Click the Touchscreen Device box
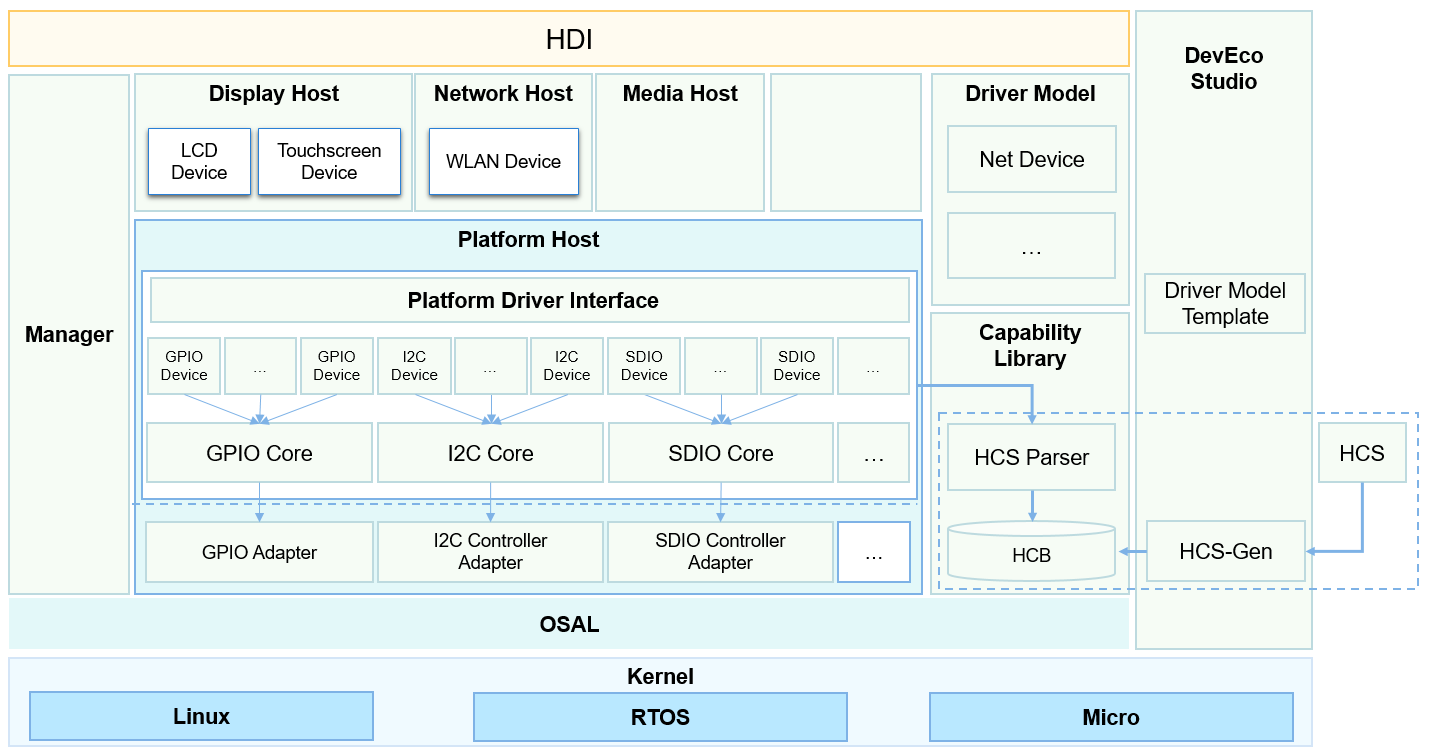 (x=329, y=161)
